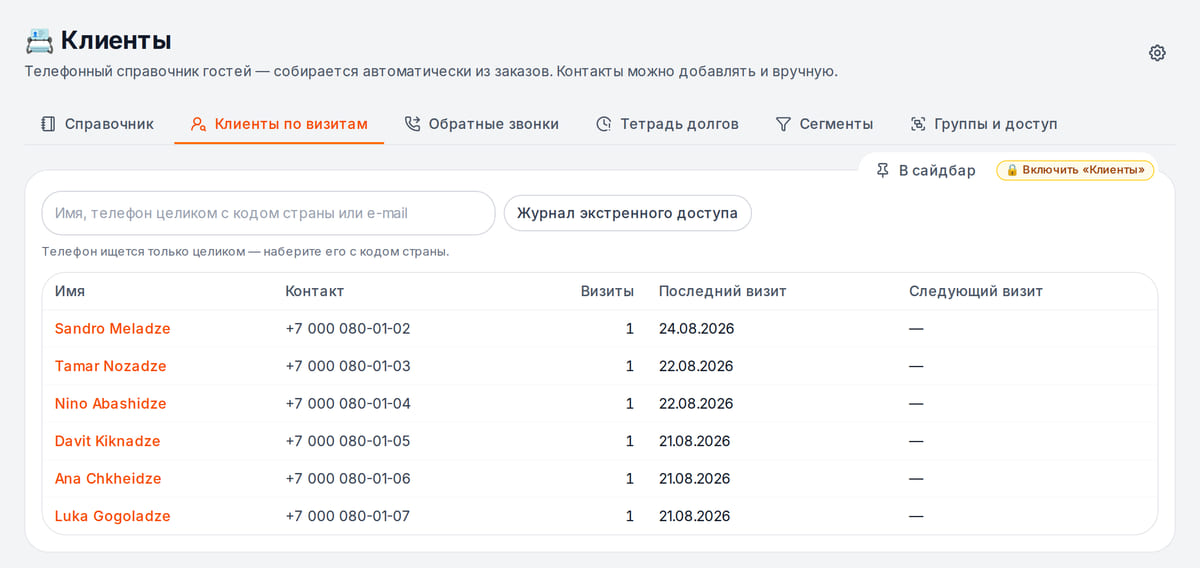Click Ana Chkheidze's last visit date
The height and width of the screenshot is (568, 1200).
click(x=695, y=479)
